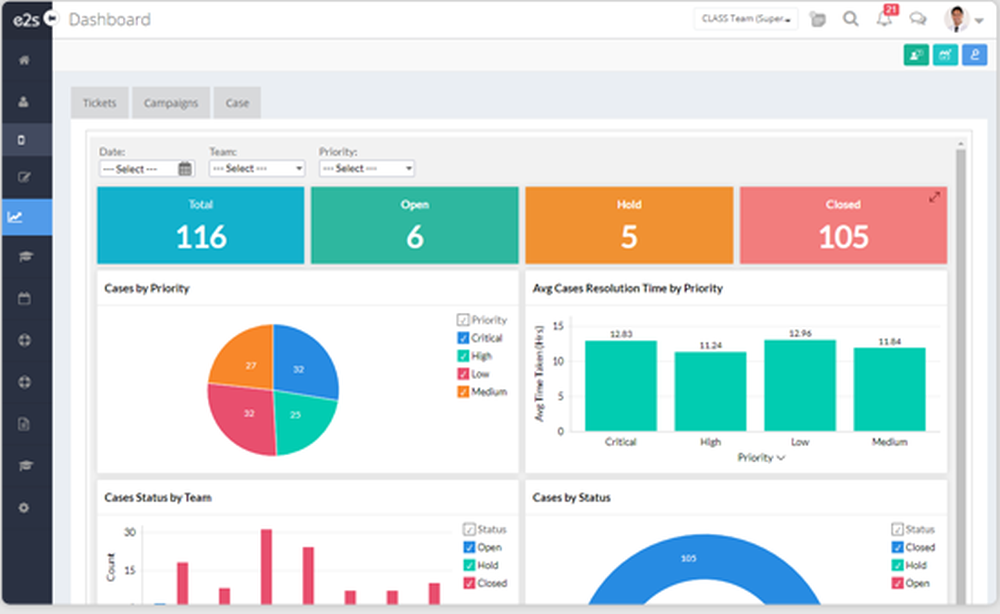
Task: Toggle Closed checkbox in Cases Status by Team
Action: (469, 583)
